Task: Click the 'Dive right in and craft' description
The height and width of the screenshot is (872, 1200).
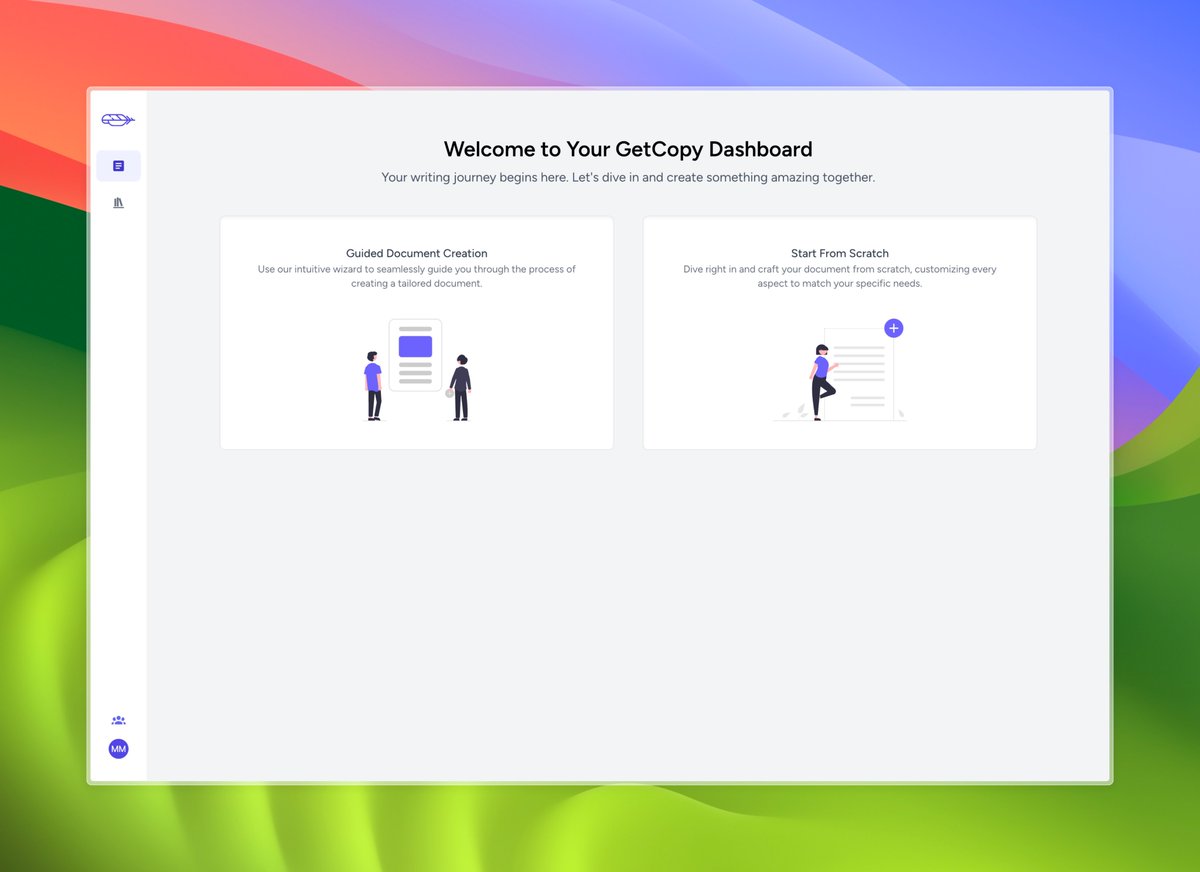Action: coord(840,276)
